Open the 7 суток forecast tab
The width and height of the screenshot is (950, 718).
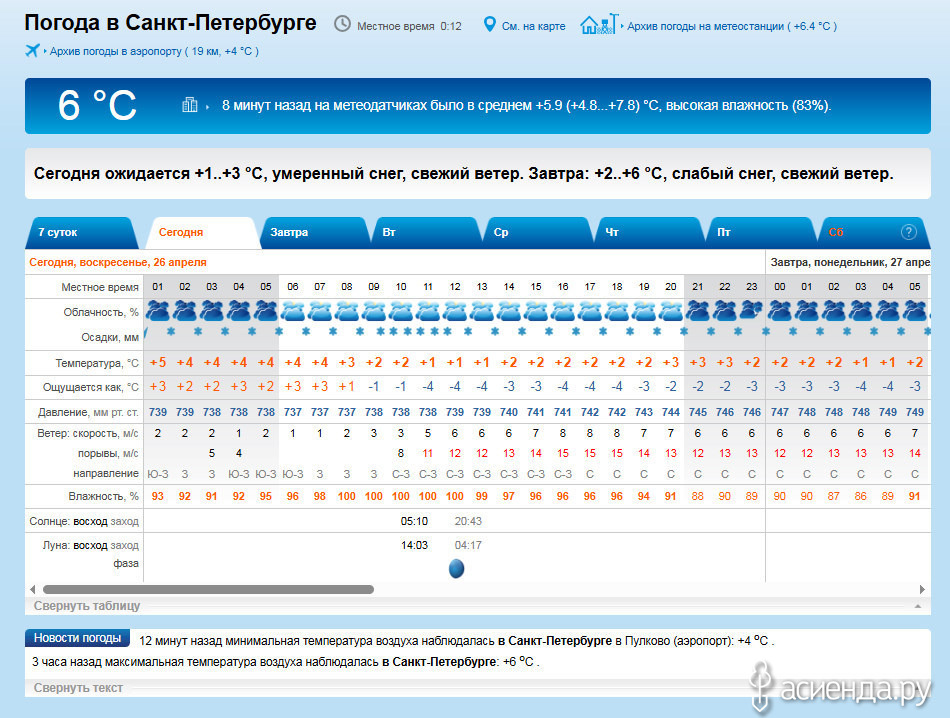click(x=58, y=233)
